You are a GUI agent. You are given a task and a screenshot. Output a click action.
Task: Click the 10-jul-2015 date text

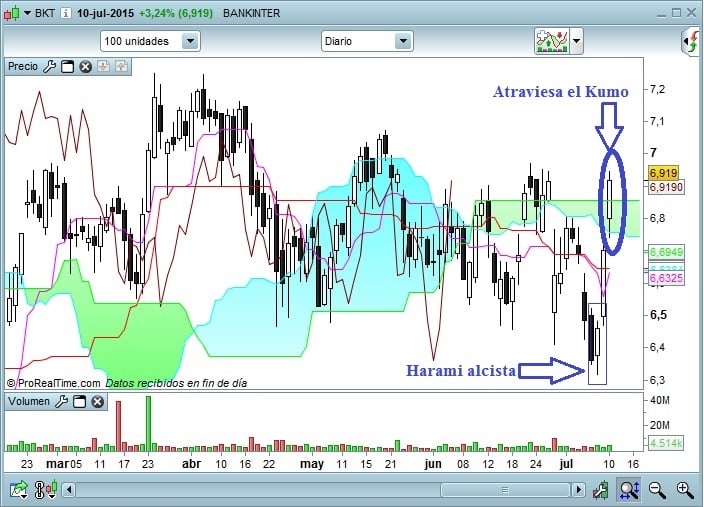(105, 13)
